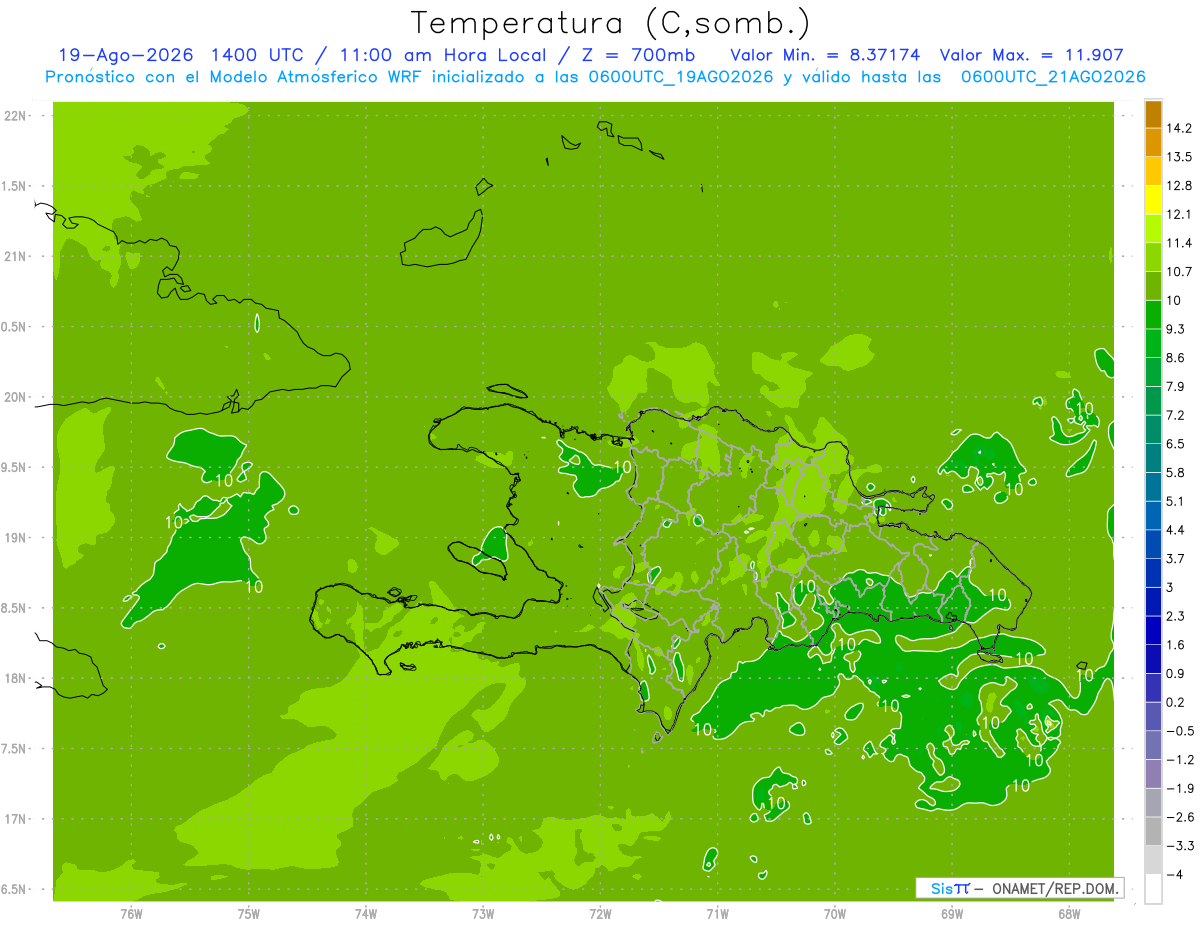Screen dimensions: 1200x927
Task: Click the "0600UTC_19AGO2026" initialization timestamp
Action: coord(681,77)
